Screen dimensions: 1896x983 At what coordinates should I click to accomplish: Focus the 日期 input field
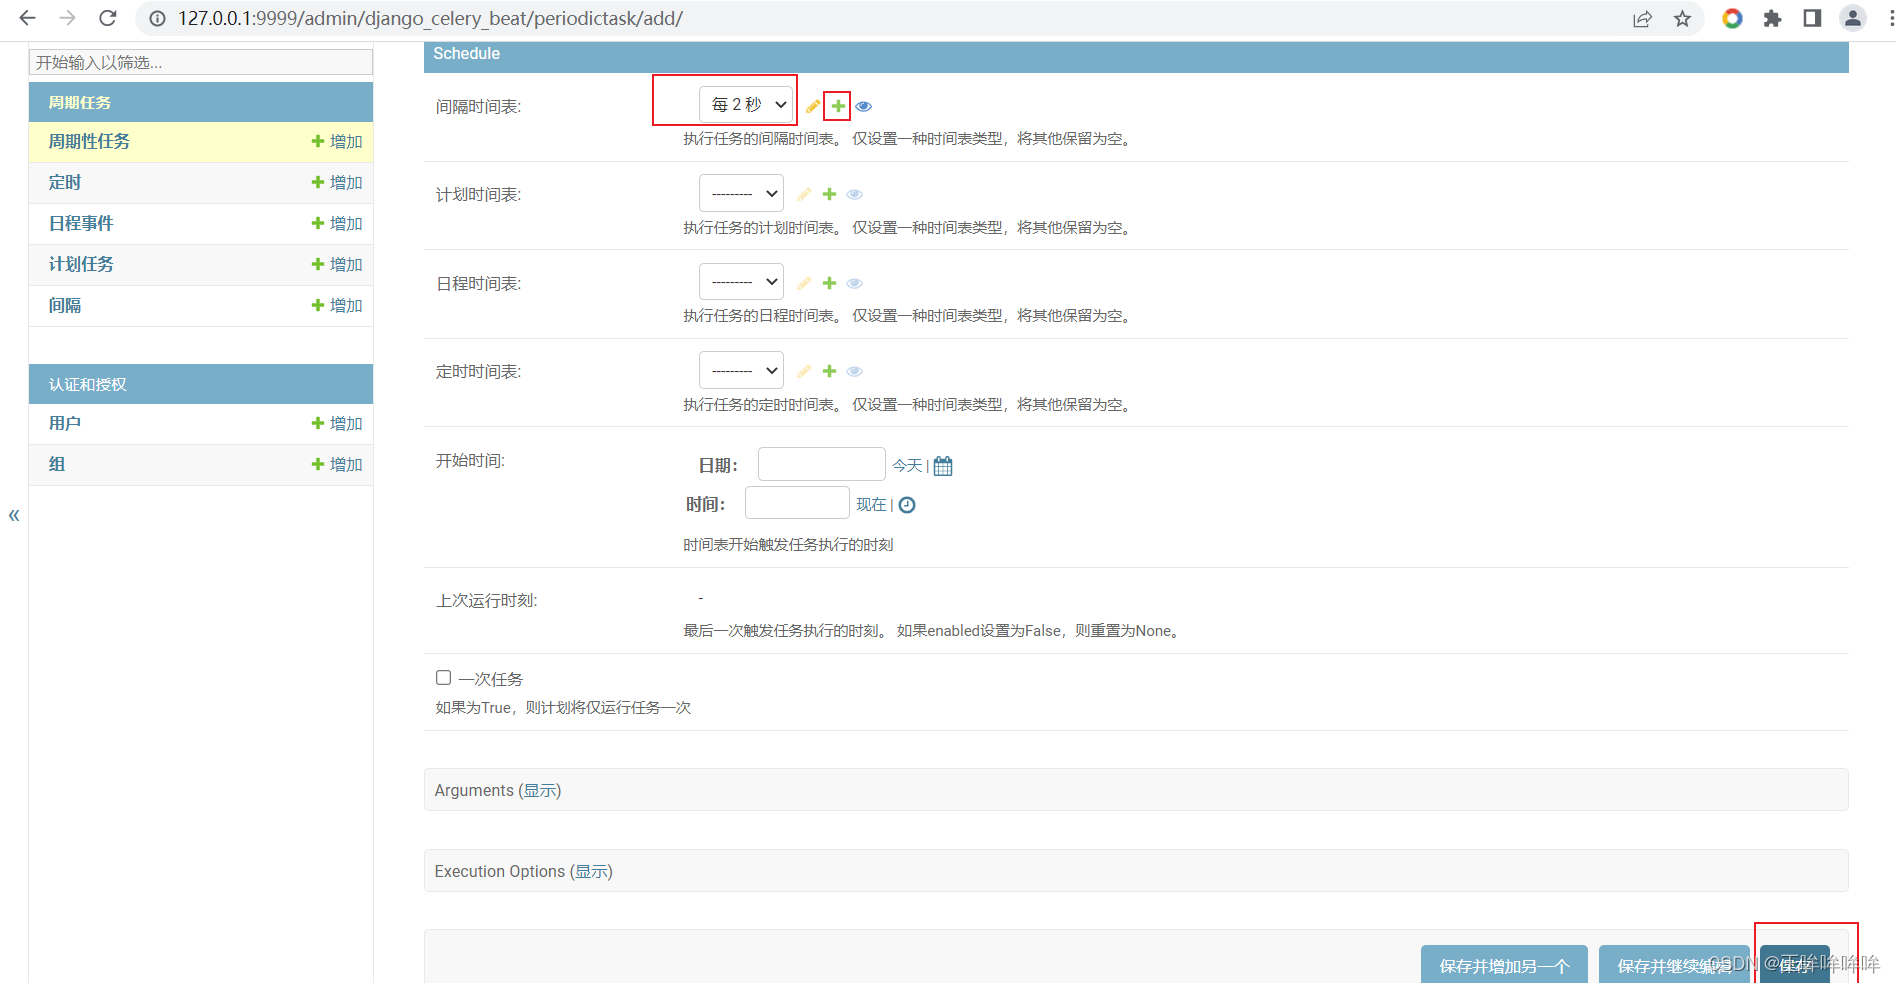tap(822, 465)
